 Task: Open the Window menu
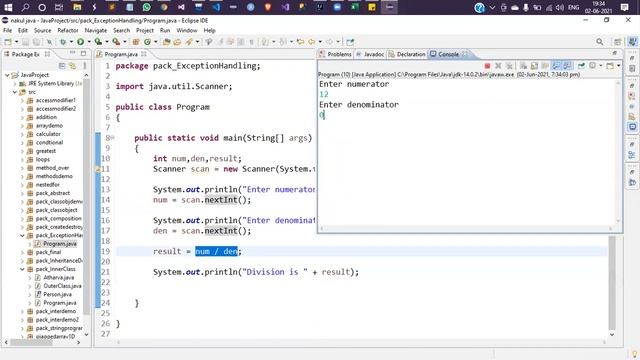tap(187, 31)
